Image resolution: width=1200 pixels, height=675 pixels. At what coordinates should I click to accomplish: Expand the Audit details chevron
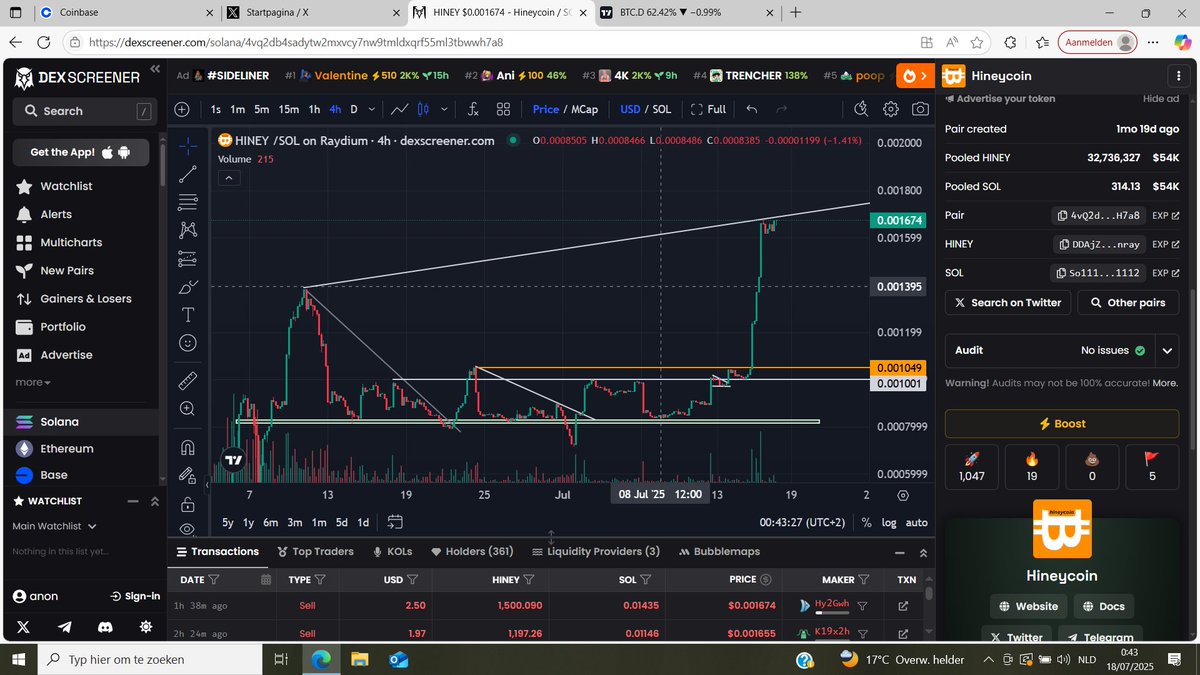[x=1166, y=351]
